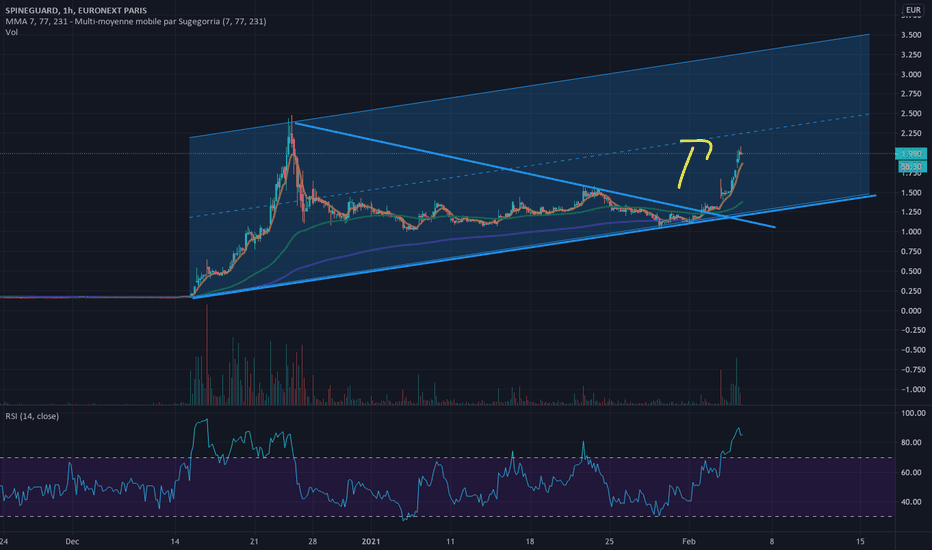This screenshot has height=550, width=932.
Task: Click the 2.500 price axis label
Action: pos(911,114)
